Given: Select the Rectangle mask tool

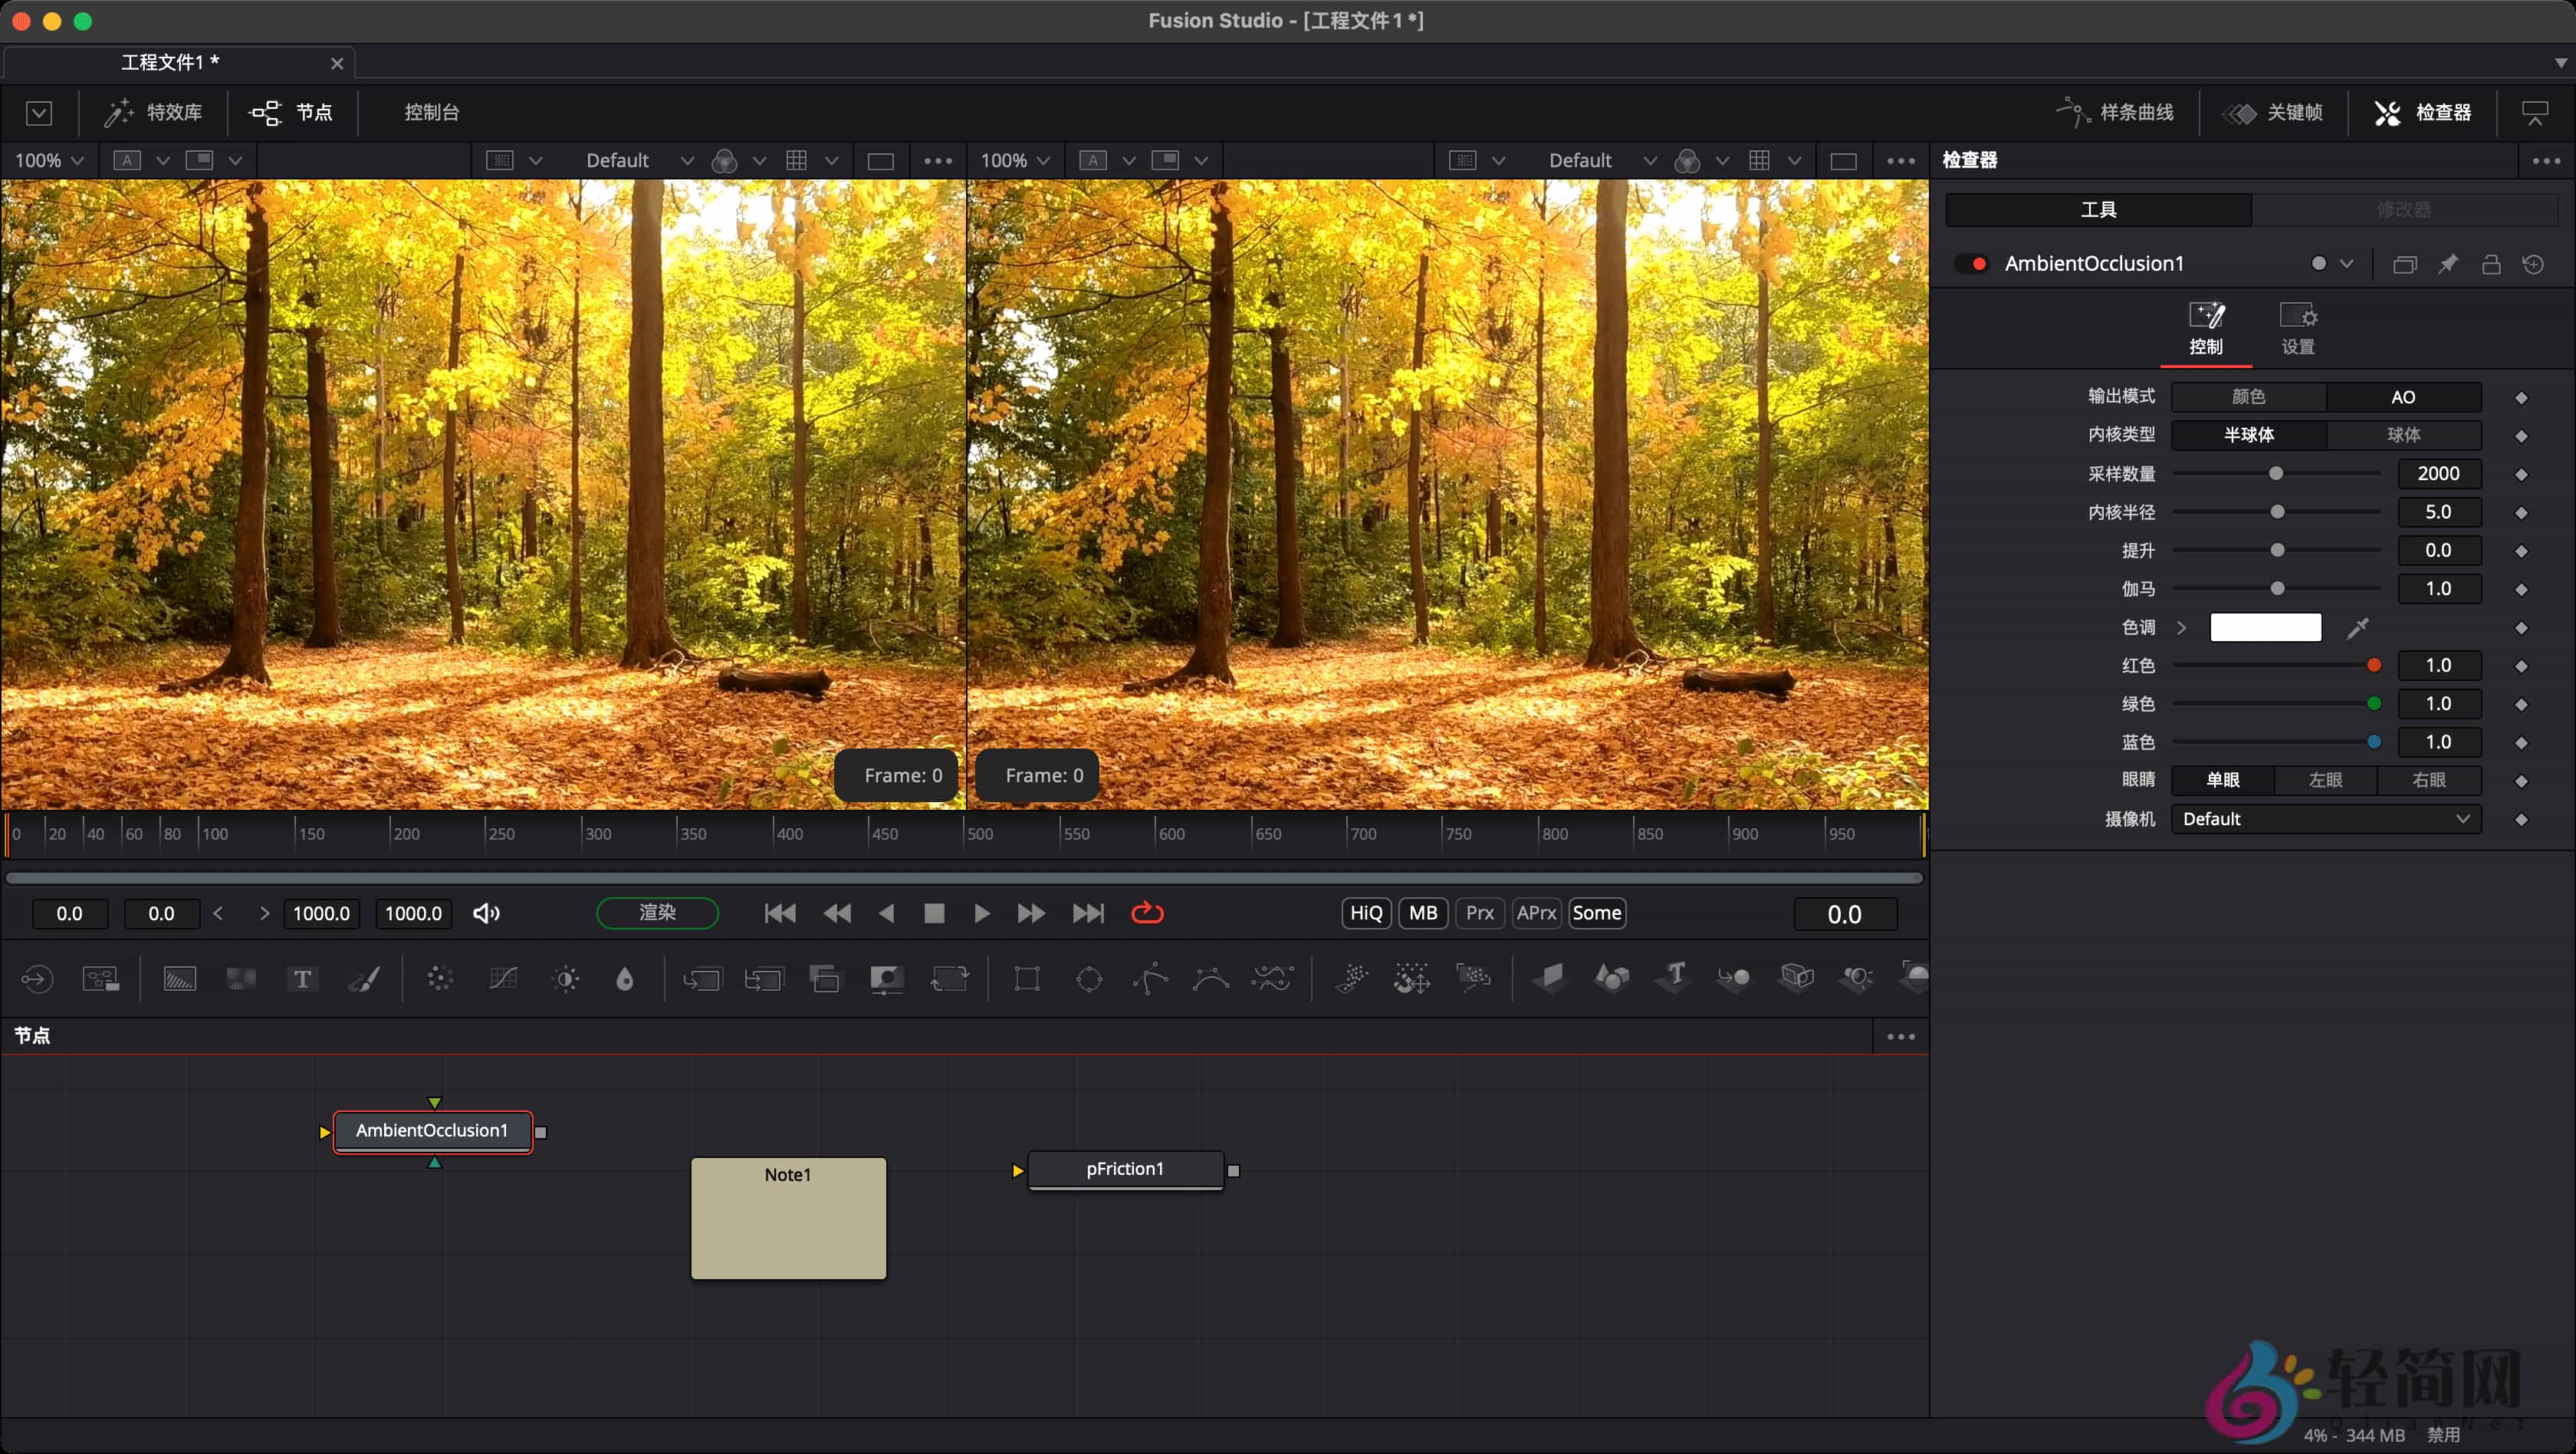Looking at the screenshot, I should (x=1027, y=978).
